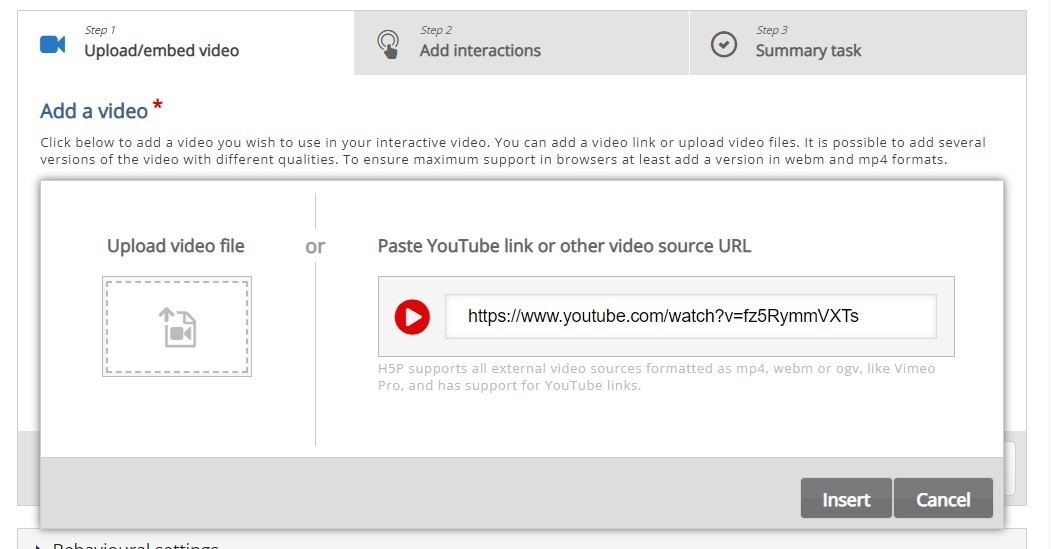Insert the pasted video link
The height and width of the screenshot is (549, 1051).
(x=846, y=498)
